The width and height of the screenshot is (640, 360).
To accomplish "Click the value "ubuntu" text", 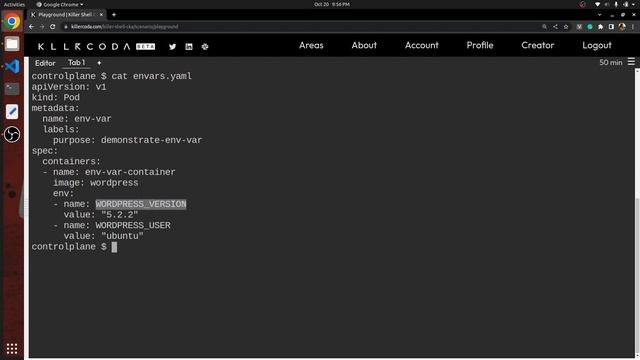I will click(x=122, y=236).
